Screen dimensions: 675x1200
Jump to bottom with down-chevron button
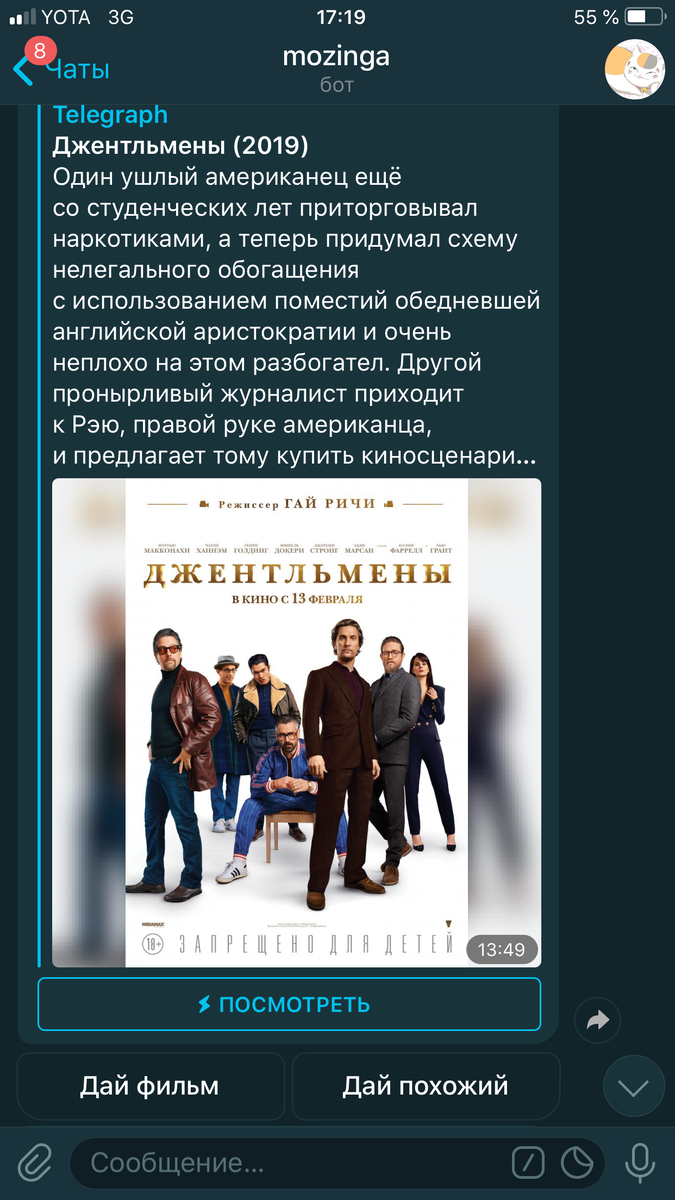tap(634, 1086)
